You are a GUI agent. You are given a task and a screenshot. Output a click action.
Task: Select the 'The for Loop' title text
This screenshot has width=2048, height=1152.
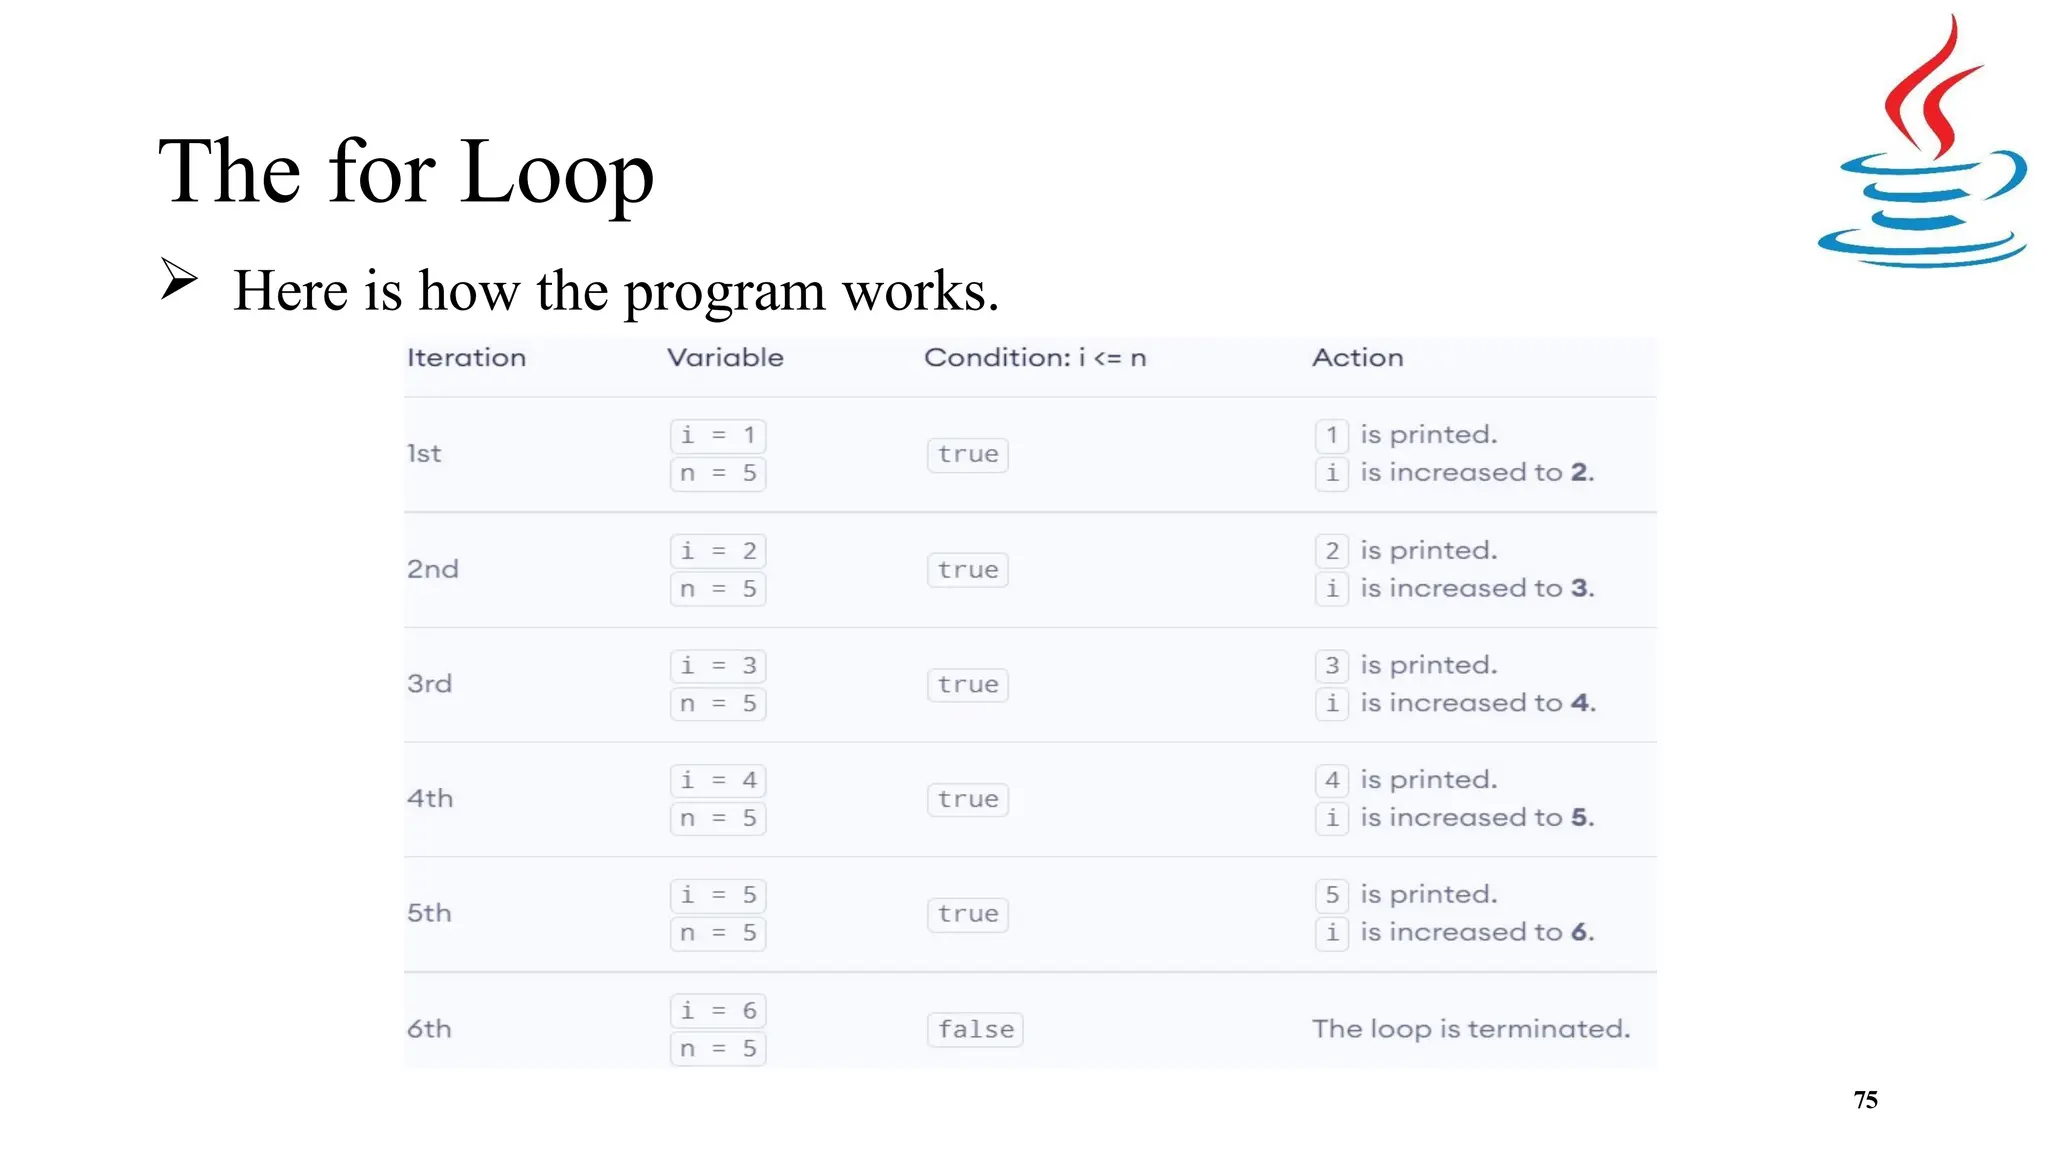pos(406,174)
